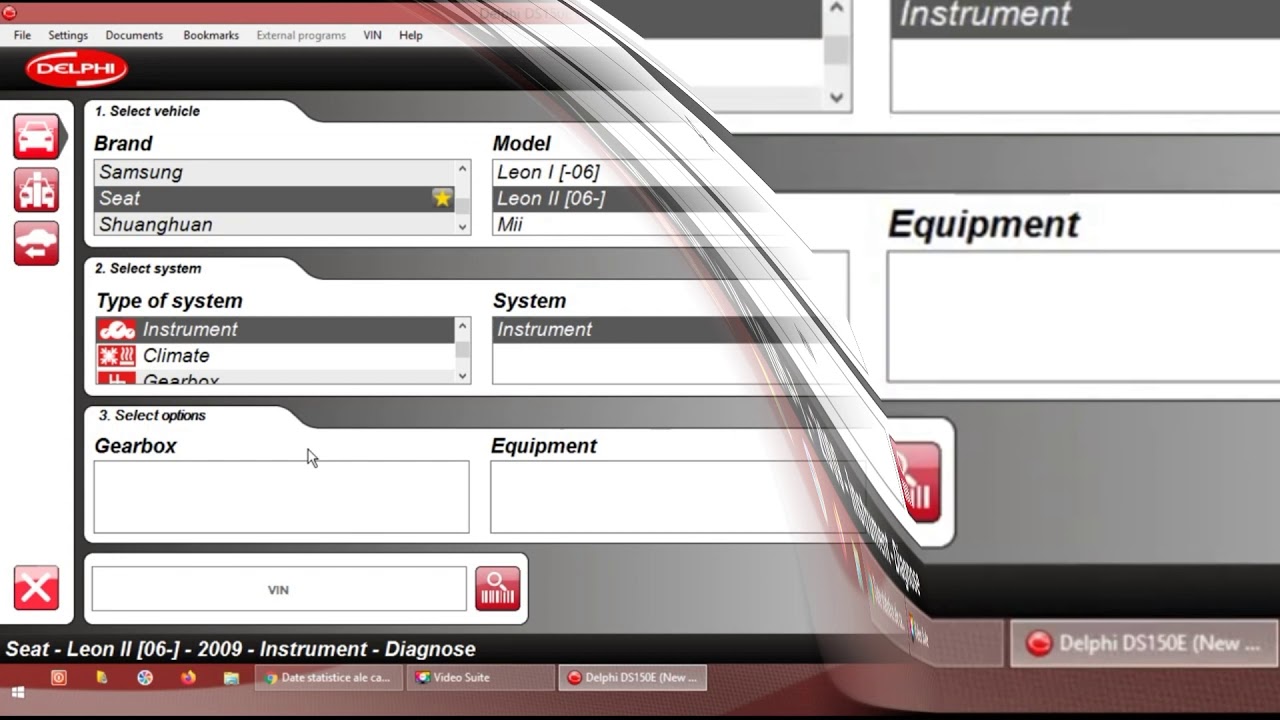Select Samsung in Brand list
This screenshot has height=720, width=1280.
pos(274,172)
